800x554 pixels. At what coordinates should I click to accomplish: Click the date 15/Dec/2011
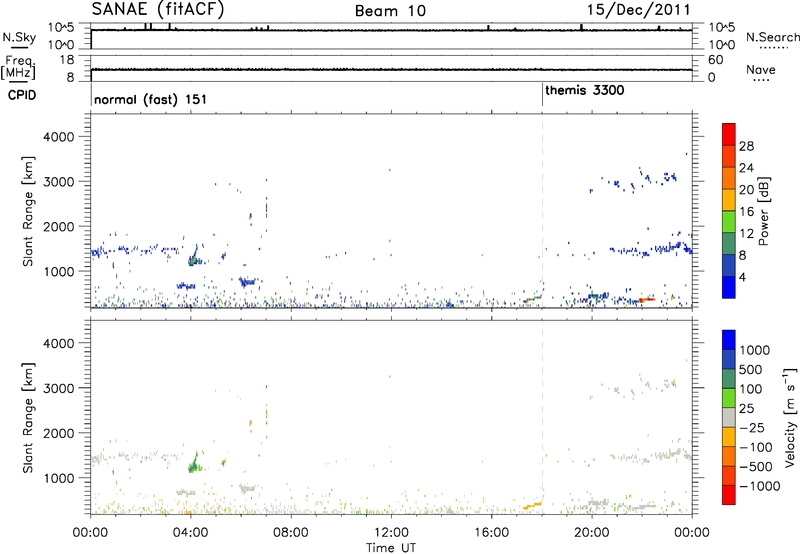click(x=638, y=10)
